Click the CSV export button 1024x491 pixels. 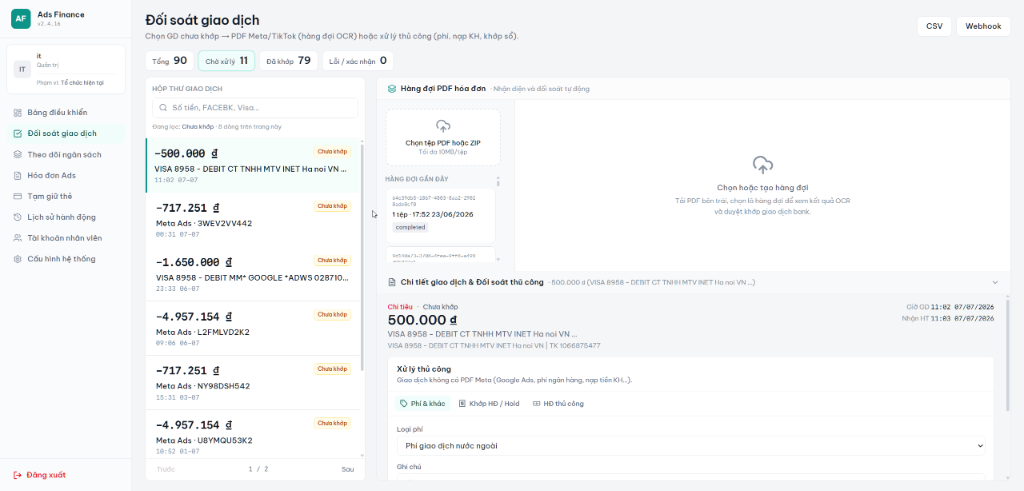pyautogui.click(x=934, y=26)
